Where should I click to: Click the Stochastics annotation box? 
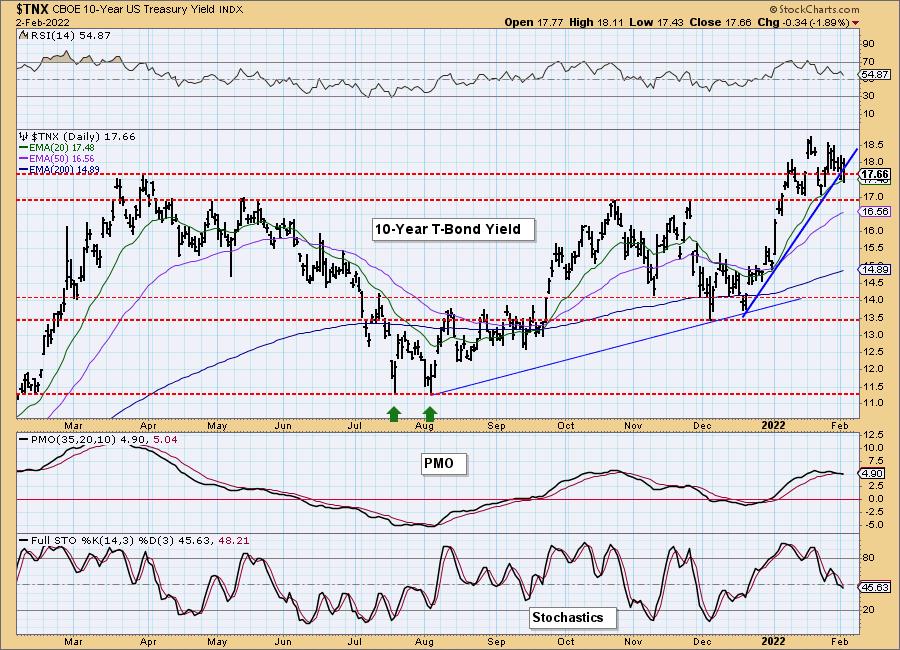573,618
